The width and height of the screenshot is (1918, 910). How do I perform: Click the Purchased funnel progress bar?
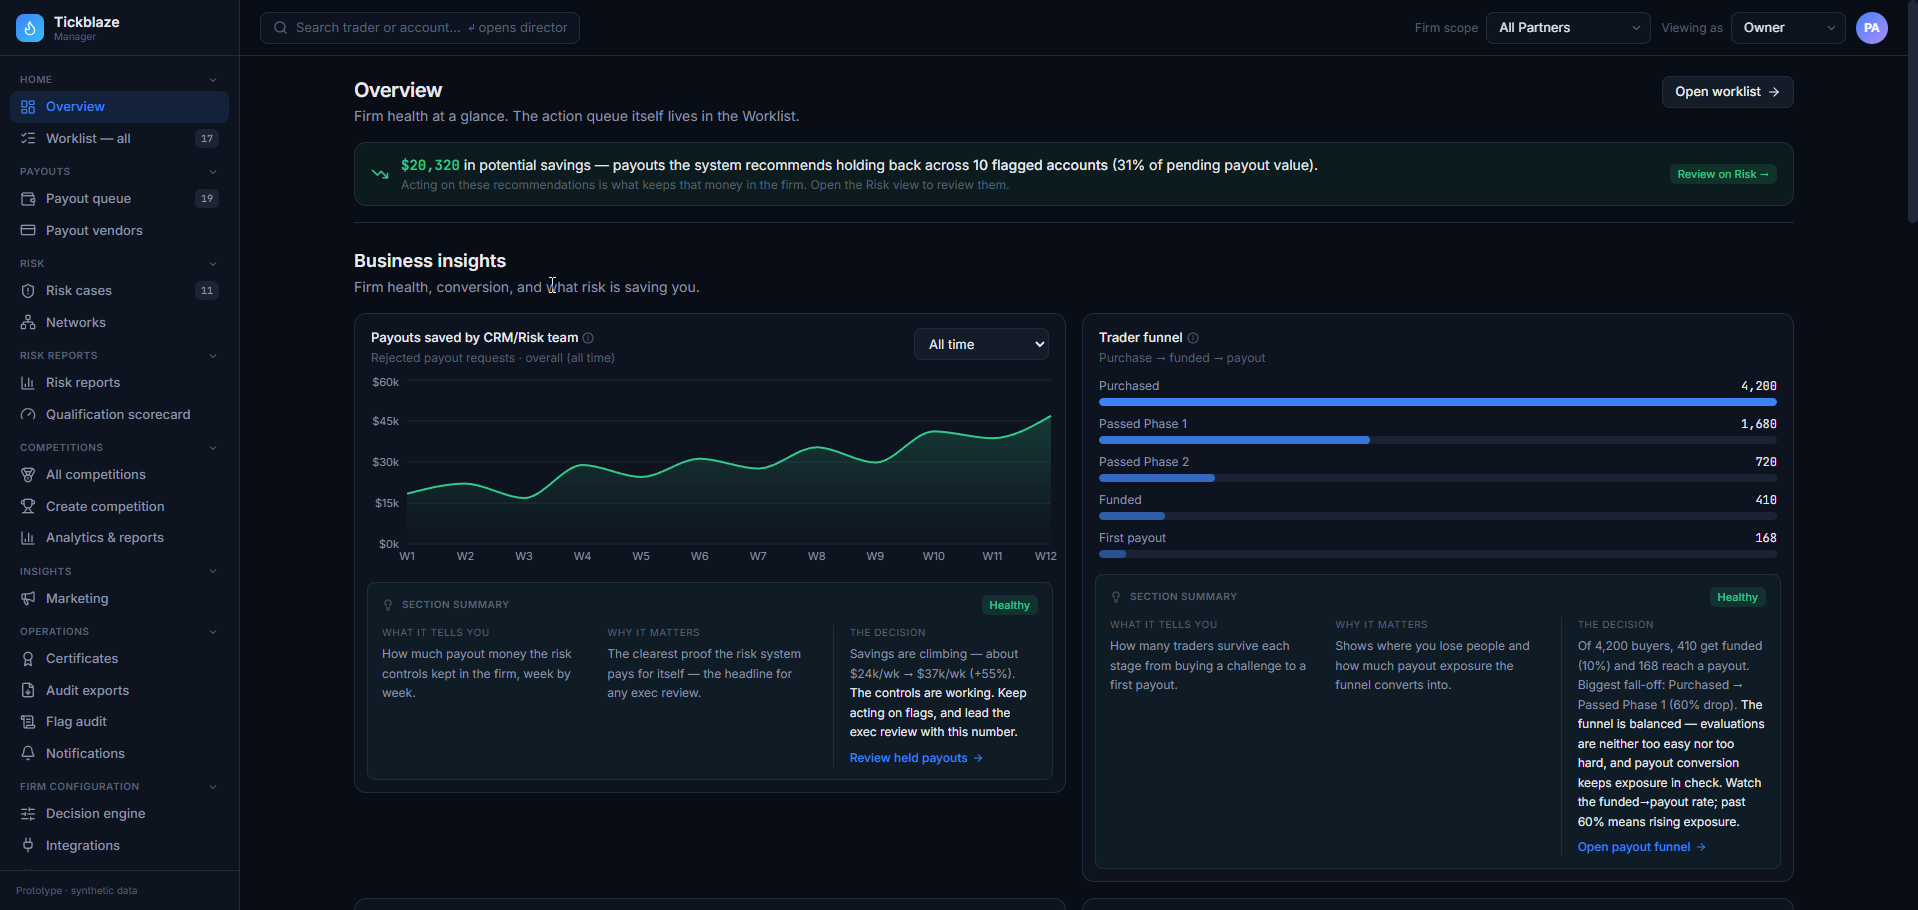1438,402
